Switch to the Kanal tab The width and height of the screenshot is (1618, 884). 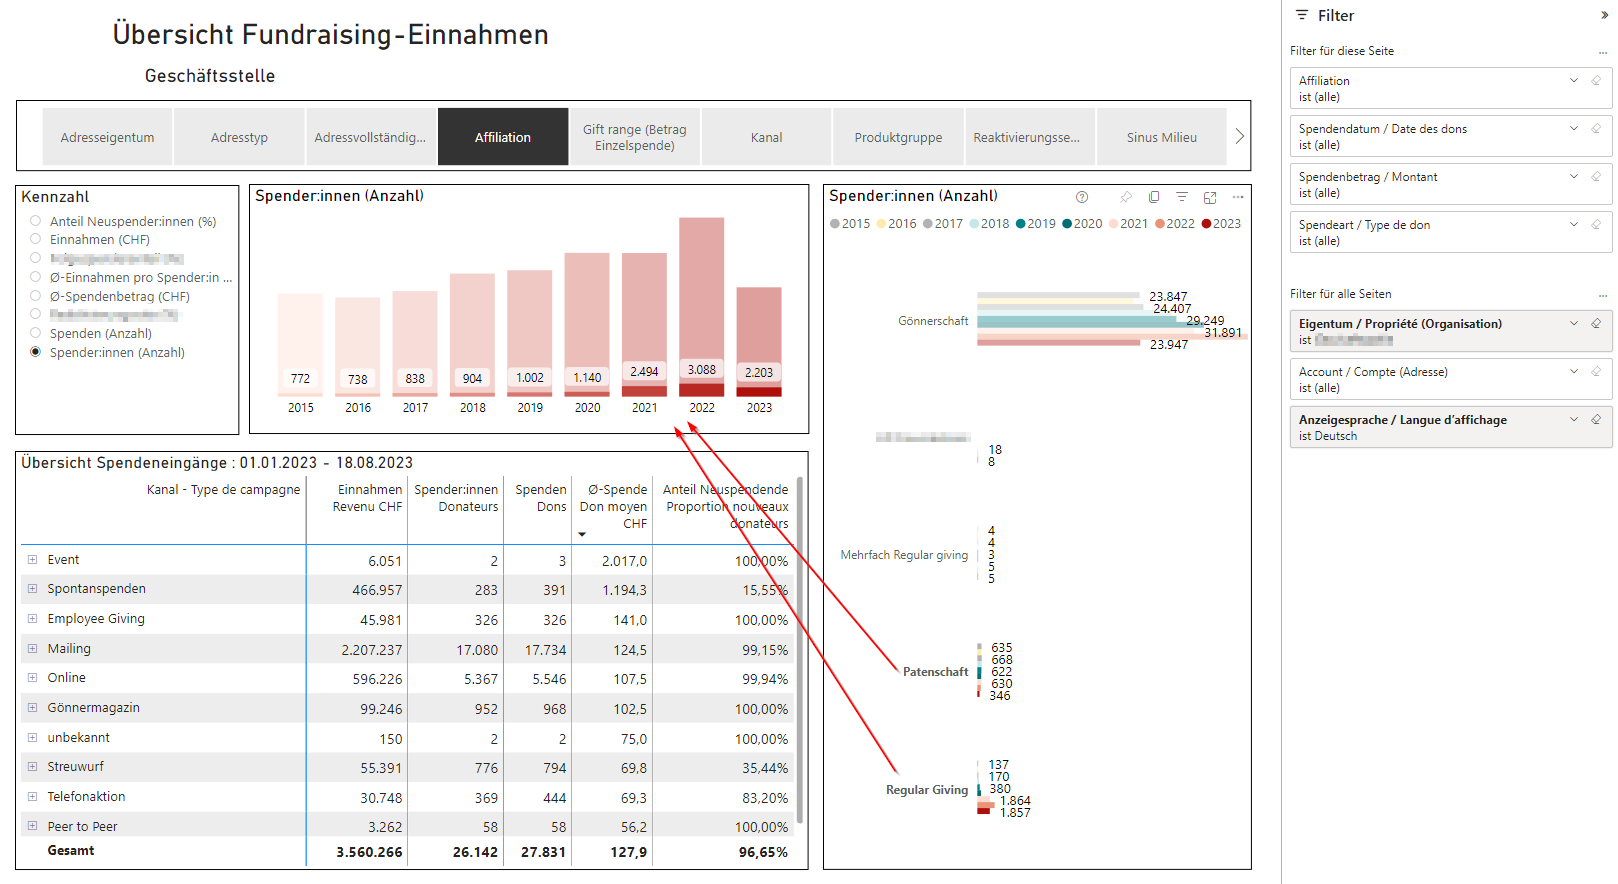(x=767, y=137)
